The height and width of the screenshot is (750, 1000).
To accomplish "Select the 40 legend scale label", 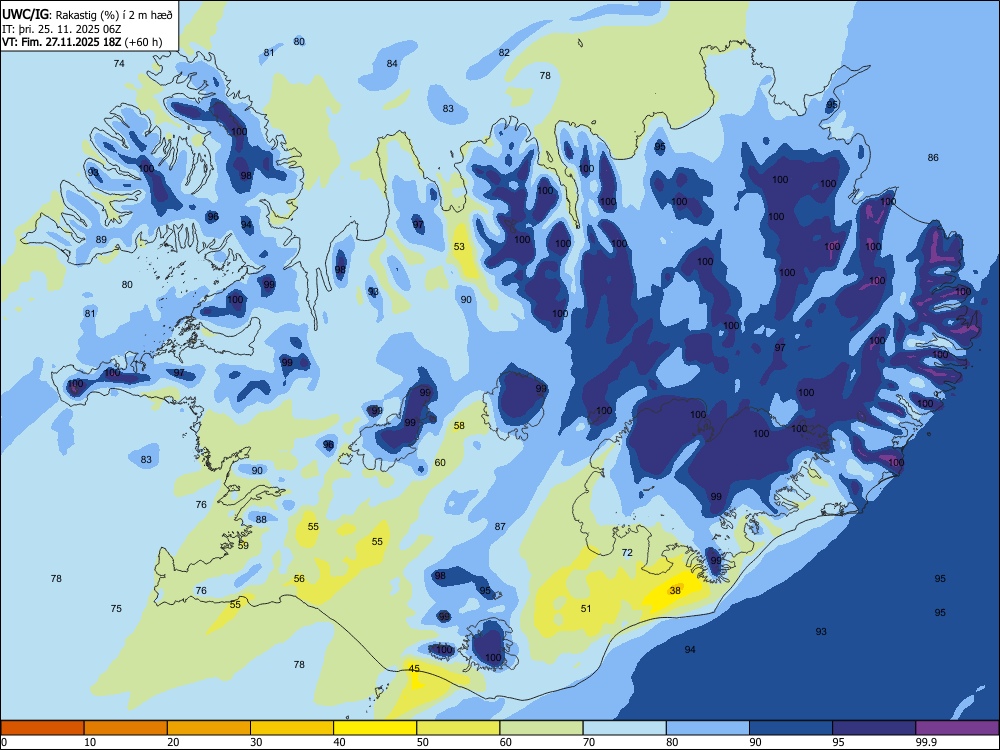I will coord(339,742).
